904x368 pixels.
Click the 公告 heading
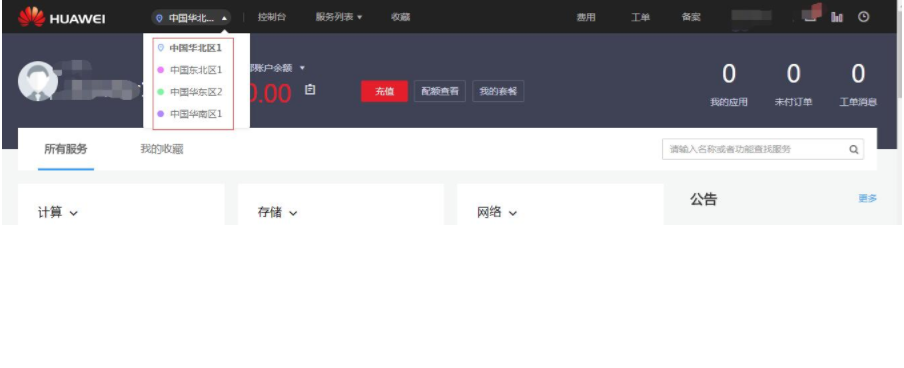703,200
